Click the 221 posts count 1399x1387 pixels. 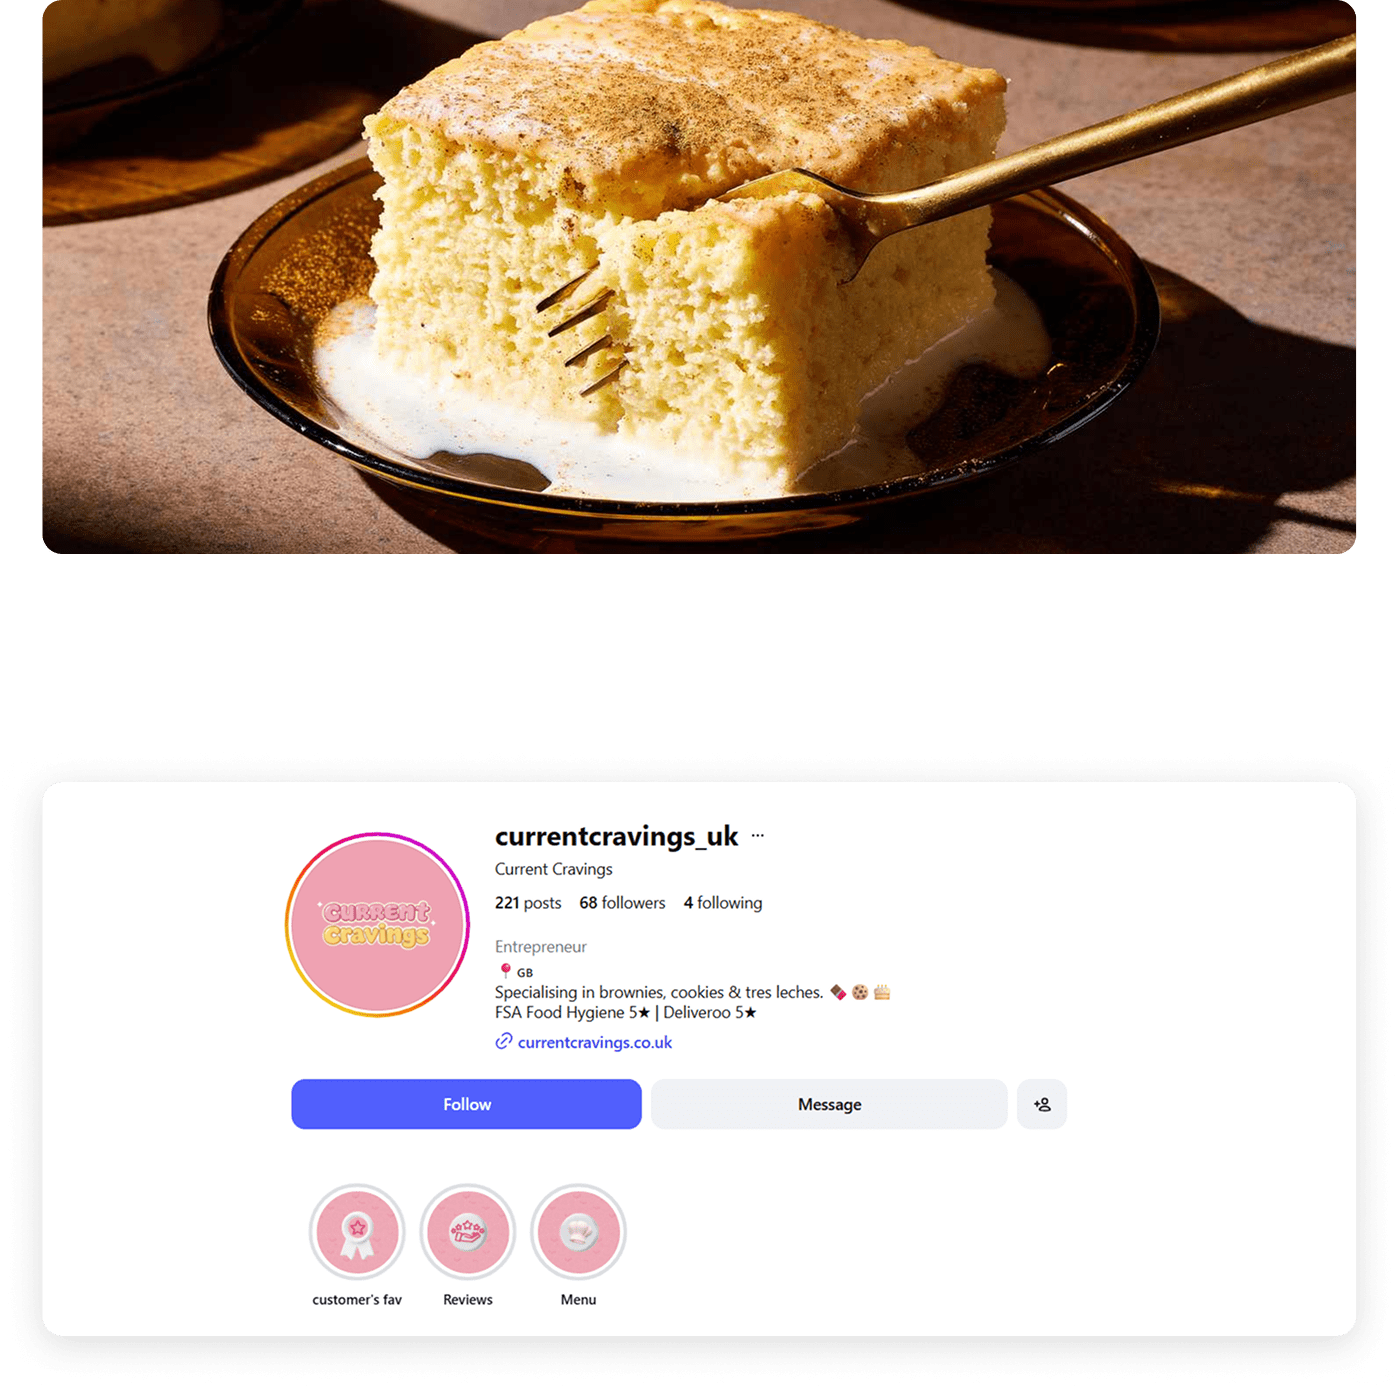click(528, 903)
